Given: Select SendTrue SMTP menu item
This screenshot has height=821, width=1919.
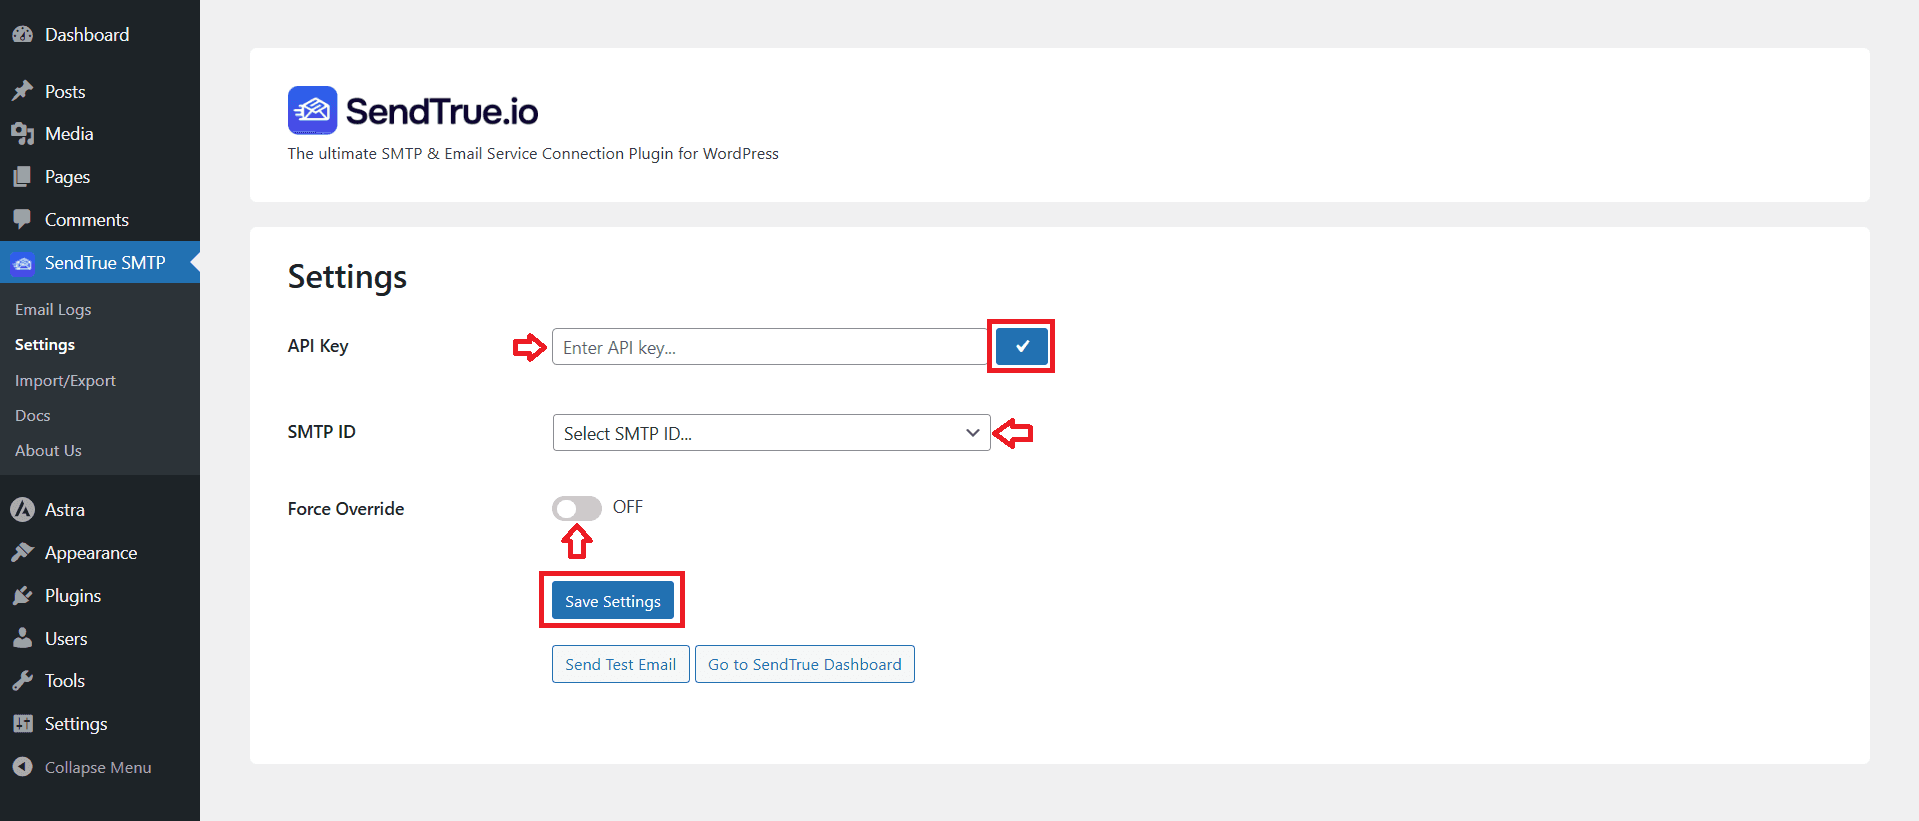Looking at the screenshot, I should 100,263.
